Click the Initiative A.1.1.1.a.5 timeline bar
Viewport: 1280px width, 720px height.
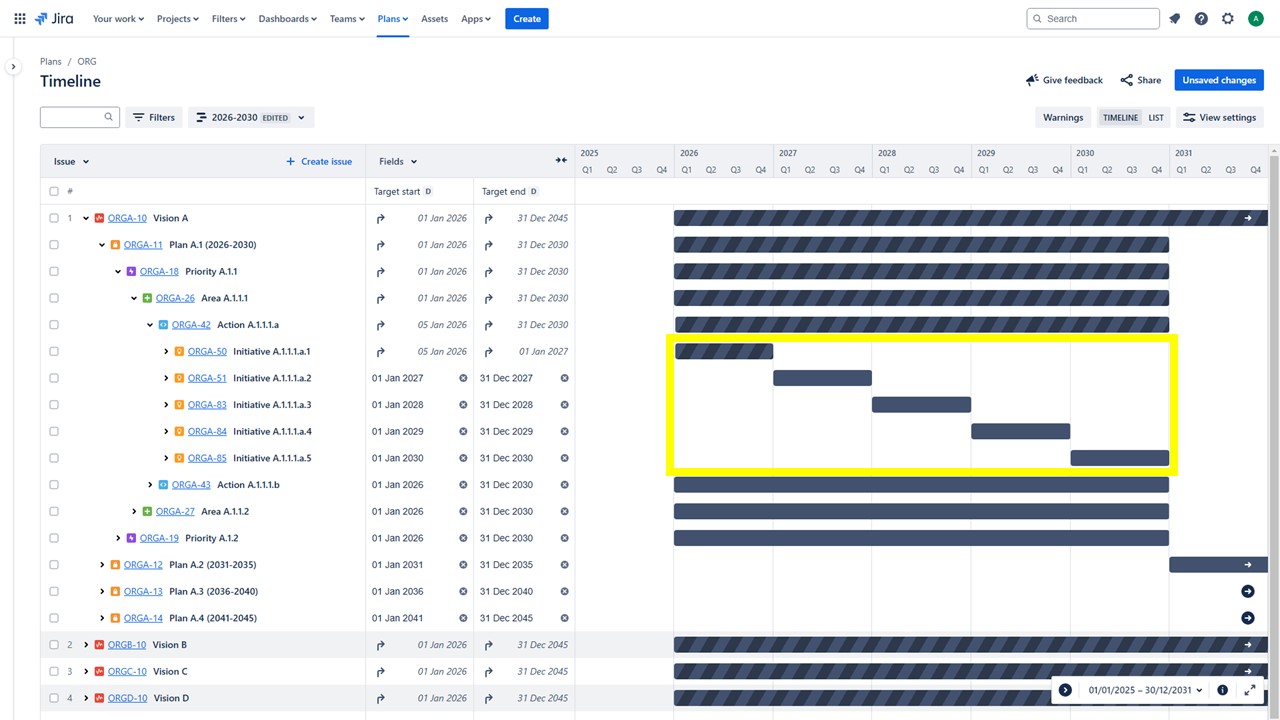[1120, 458]
